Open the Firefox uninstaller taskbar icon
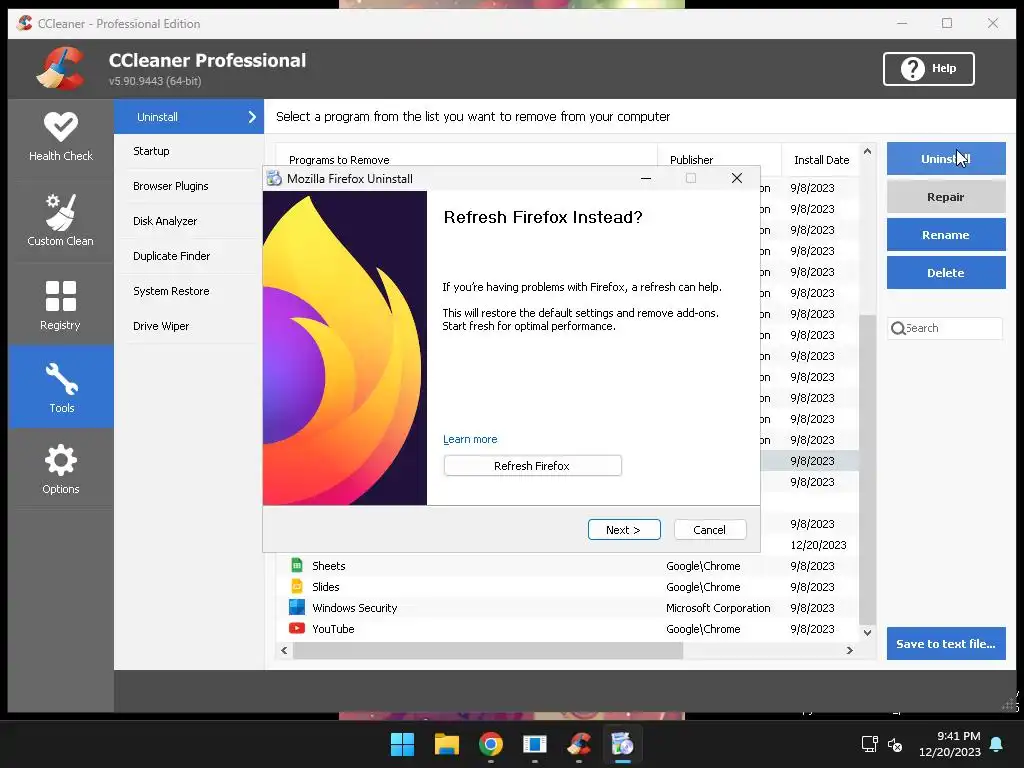 point(623,744)
